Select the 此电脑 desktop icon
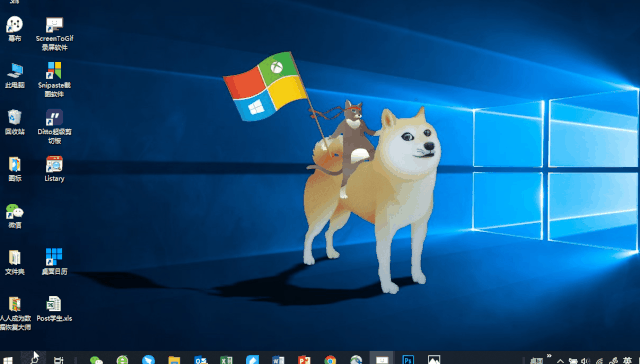640x364 pixels. click(15, 75)
